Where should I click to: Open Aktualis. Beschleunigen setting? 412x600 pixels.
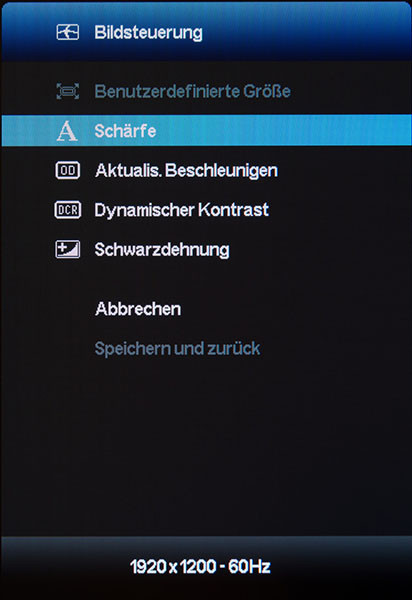(186, 171)
